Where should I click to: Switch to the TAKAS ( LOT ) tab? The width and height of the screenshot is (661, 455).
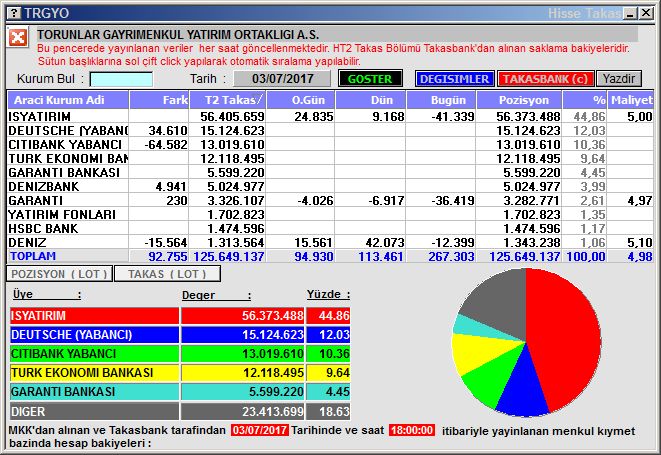point(167,274)
